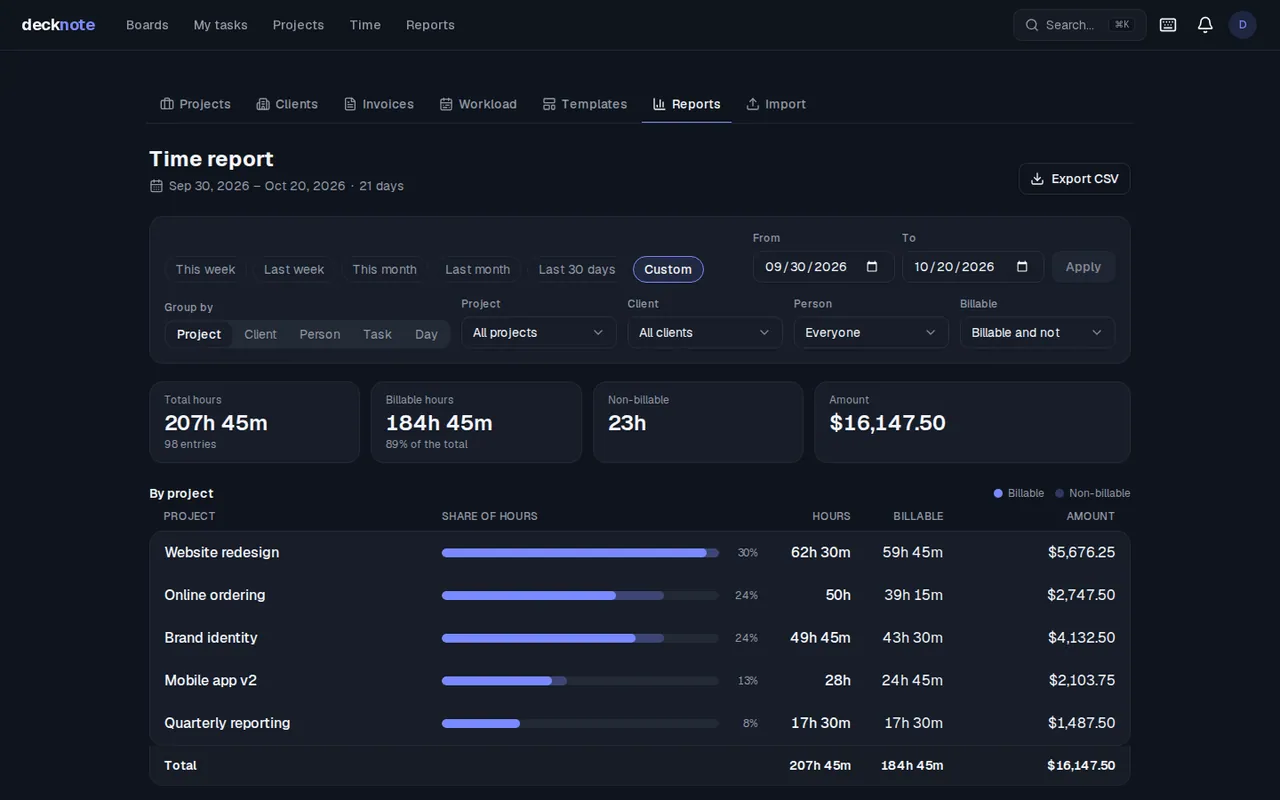Open notifications bell
1280x800 pixels.
point(1205,25)
